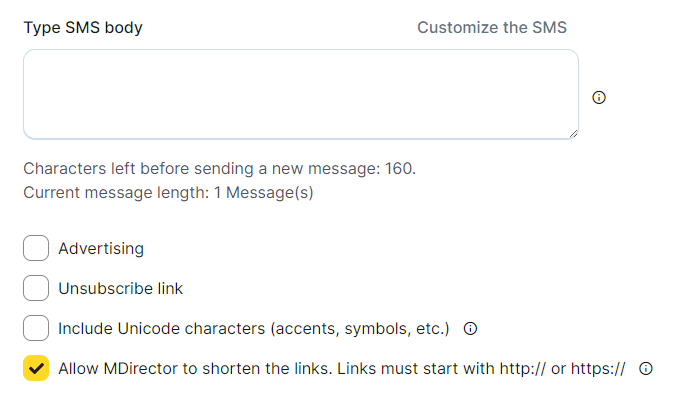The width and height of the screenshot is (691, 406).
Task: Uncheck the yellow shorten links checkbox
Action: pos(36,368)
